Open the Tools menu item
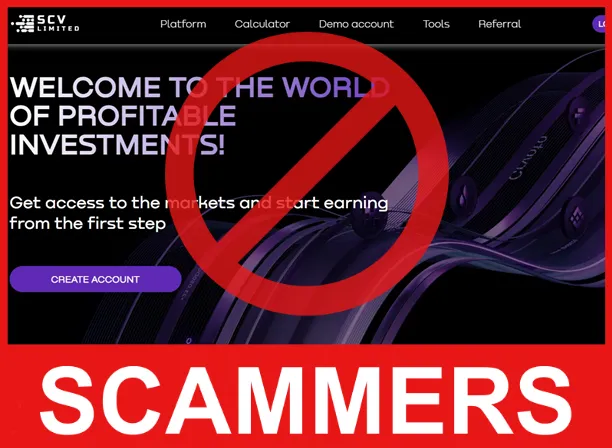 point(436,24)
